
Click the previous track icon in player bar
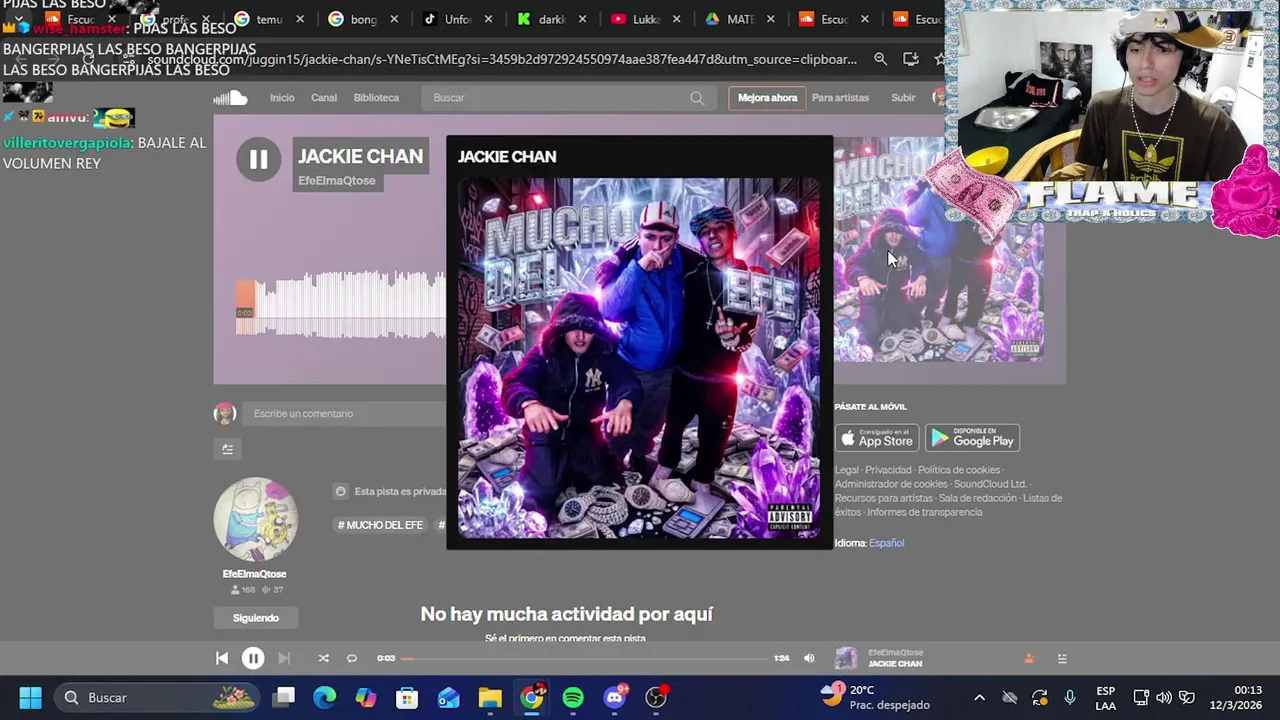(222, 658)
